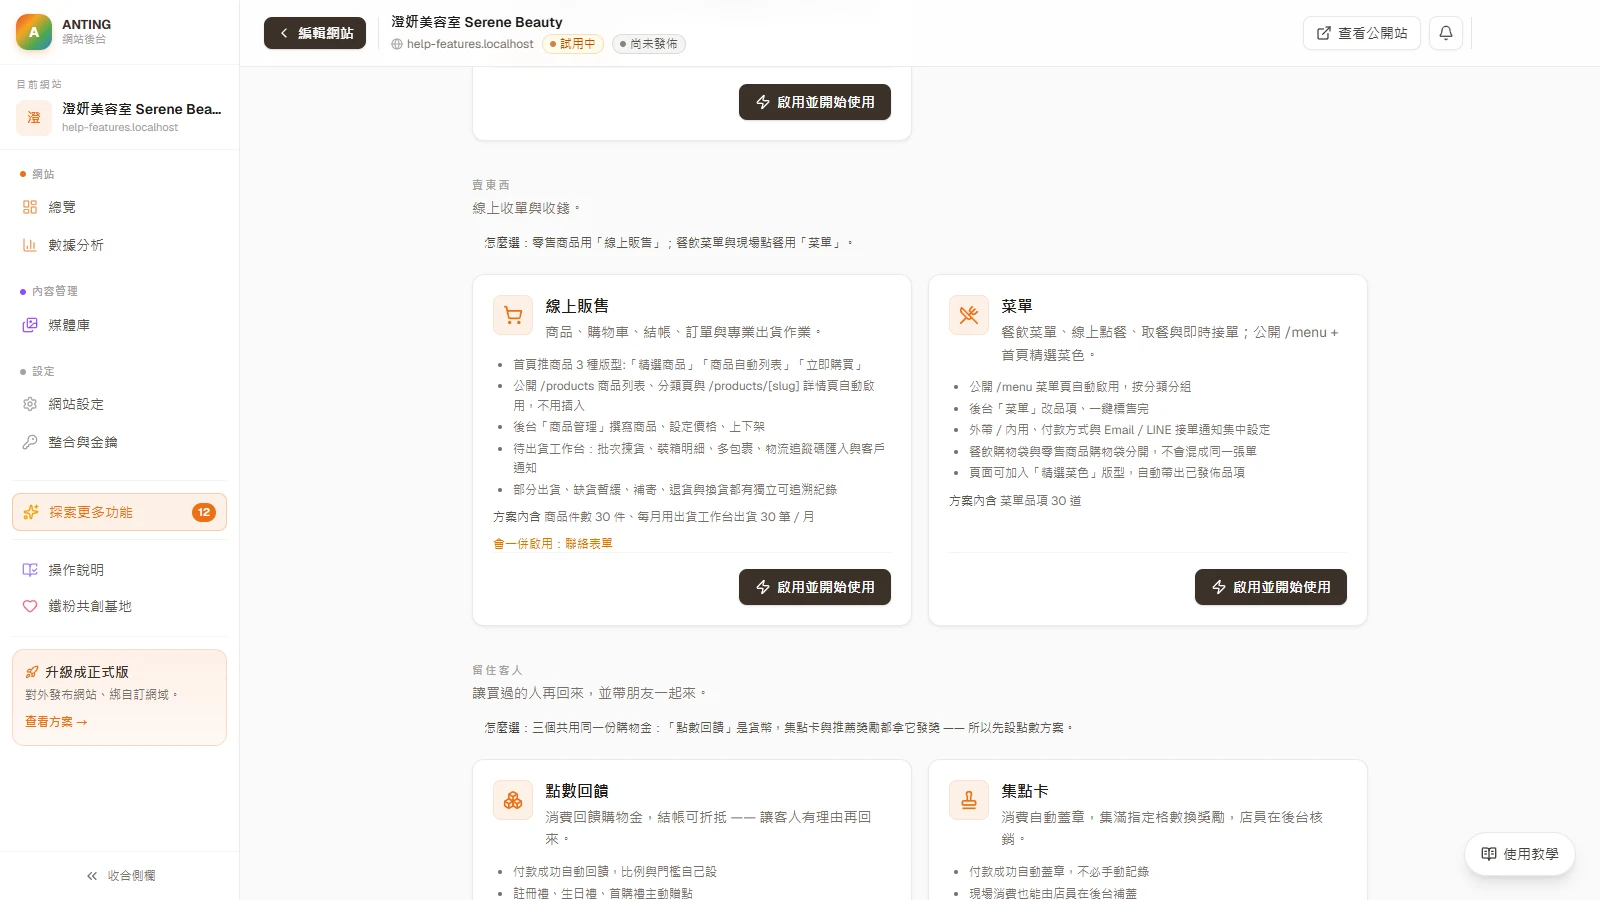
Task: Open the 總覽 overview menu item
Action: click(x=119, y=207)
